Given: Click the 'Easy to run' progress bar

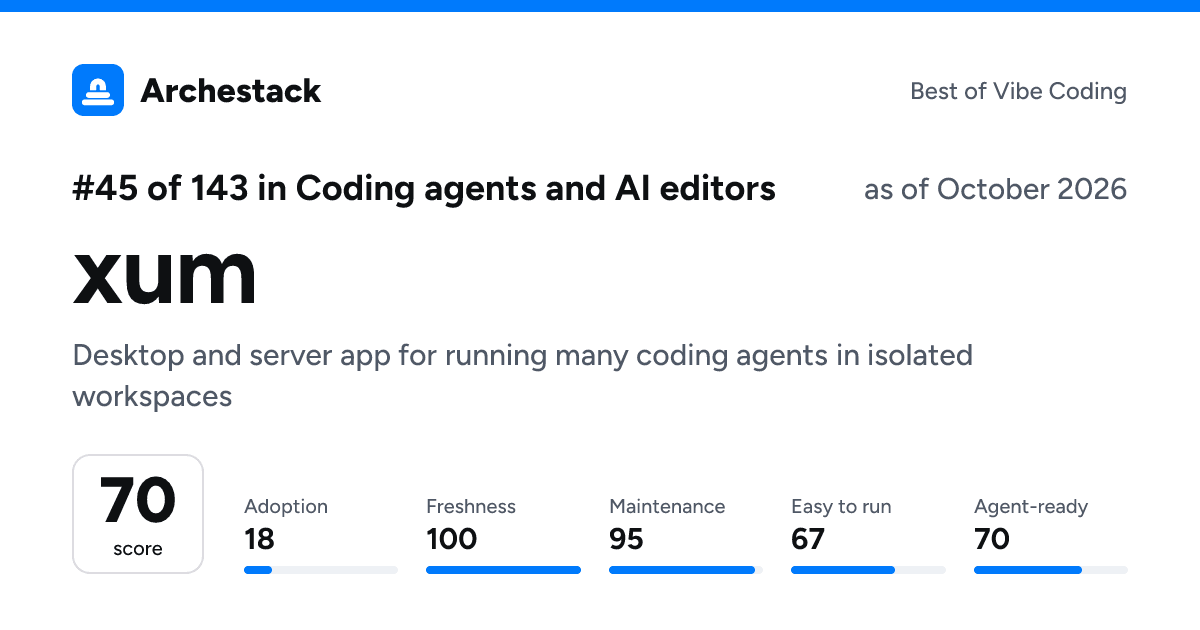Looking at the screenshot, I should 868,570.
